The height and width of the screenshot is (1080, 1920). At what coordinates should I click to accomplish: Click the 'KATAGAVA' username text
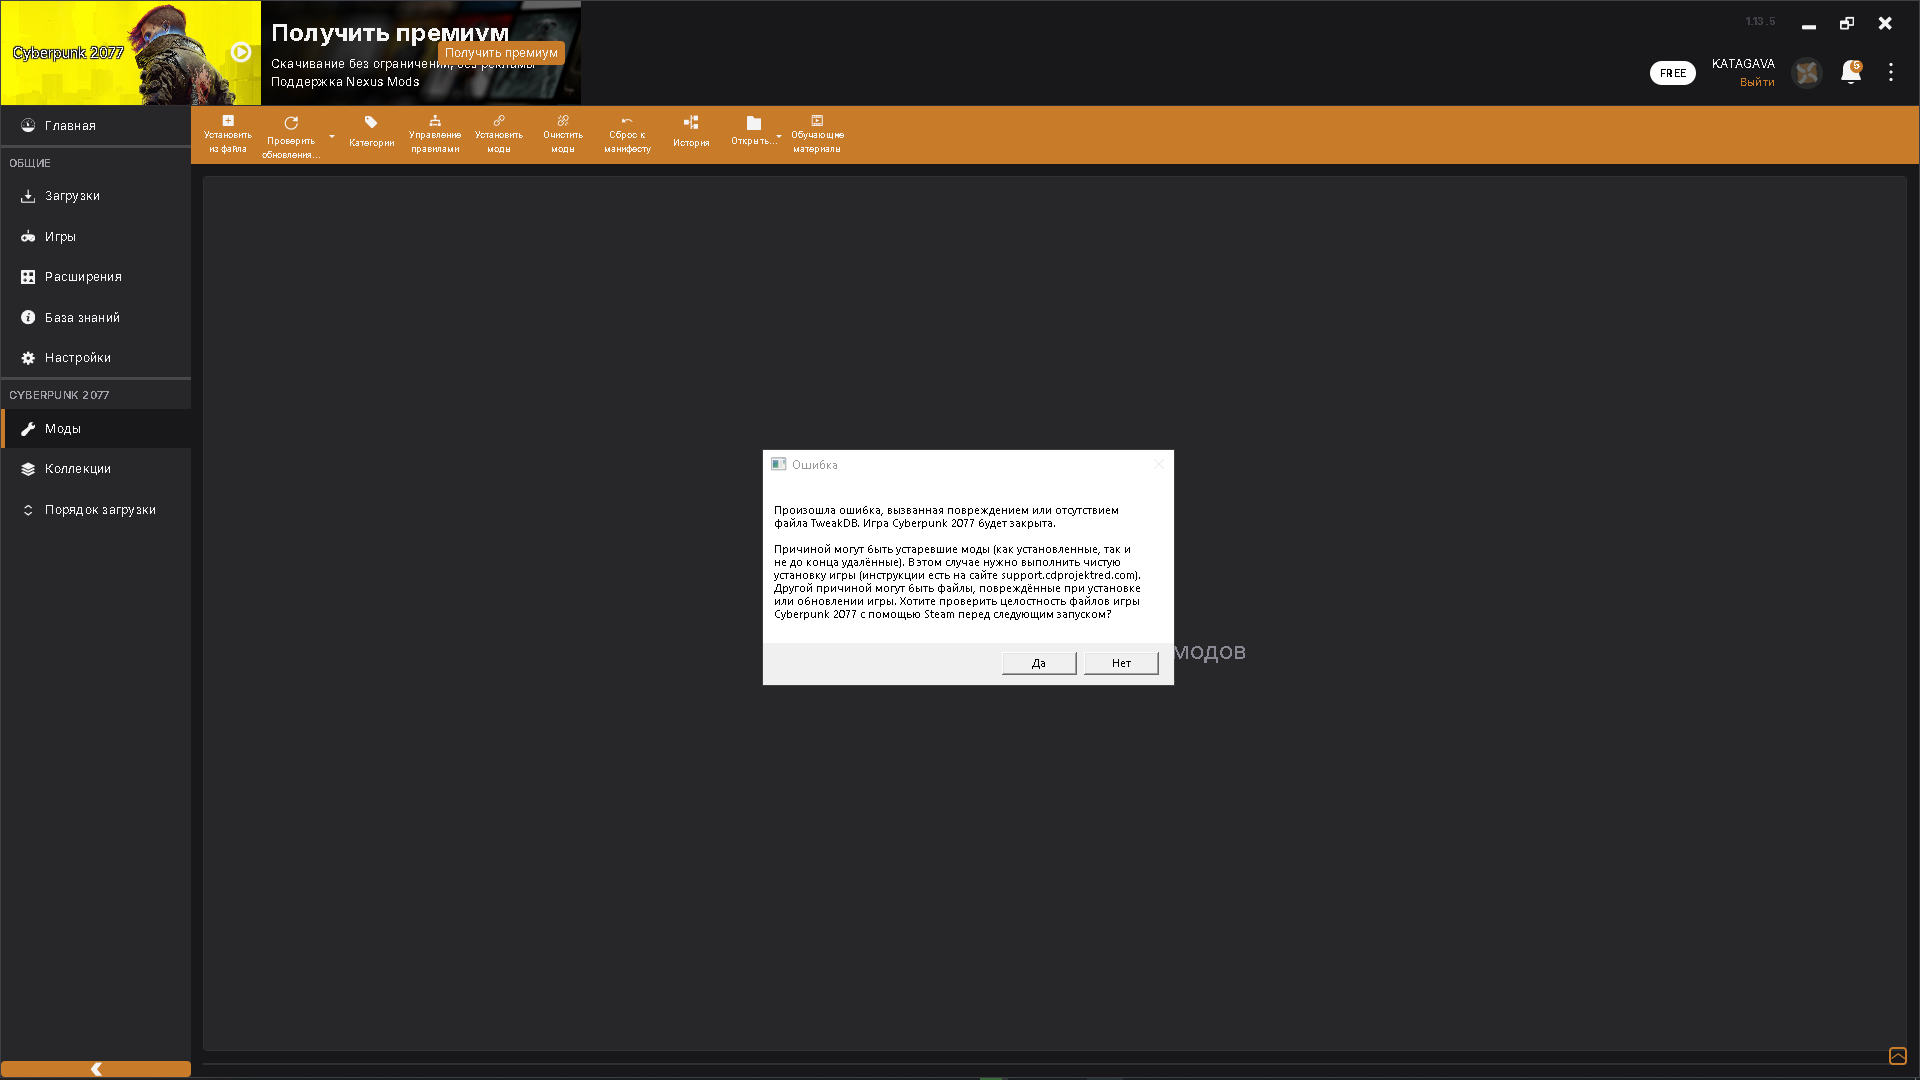(1743, 64)
